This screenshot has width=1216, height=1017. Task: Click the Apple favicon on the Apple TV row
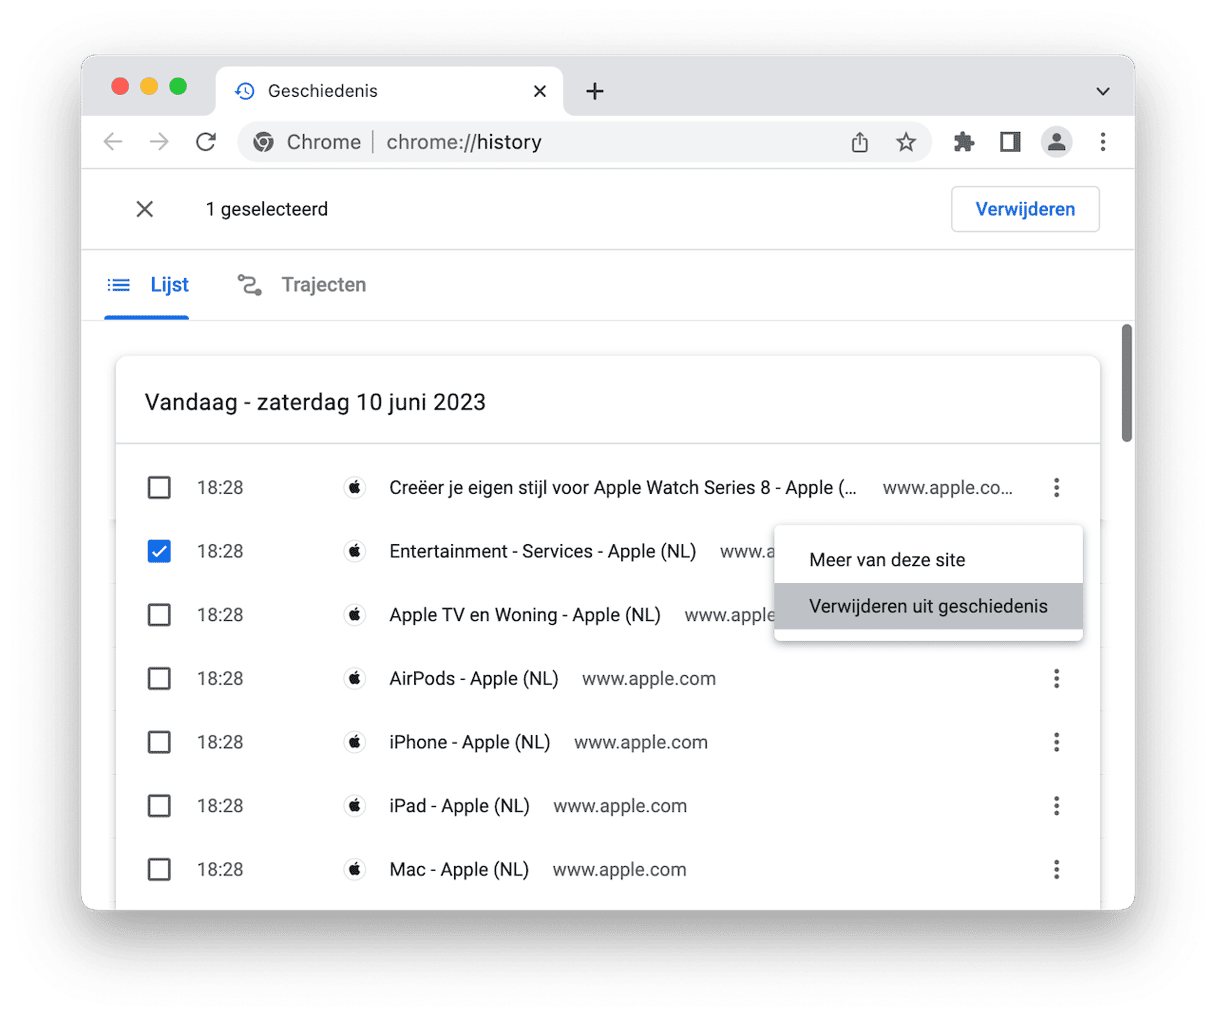[355, 615]
